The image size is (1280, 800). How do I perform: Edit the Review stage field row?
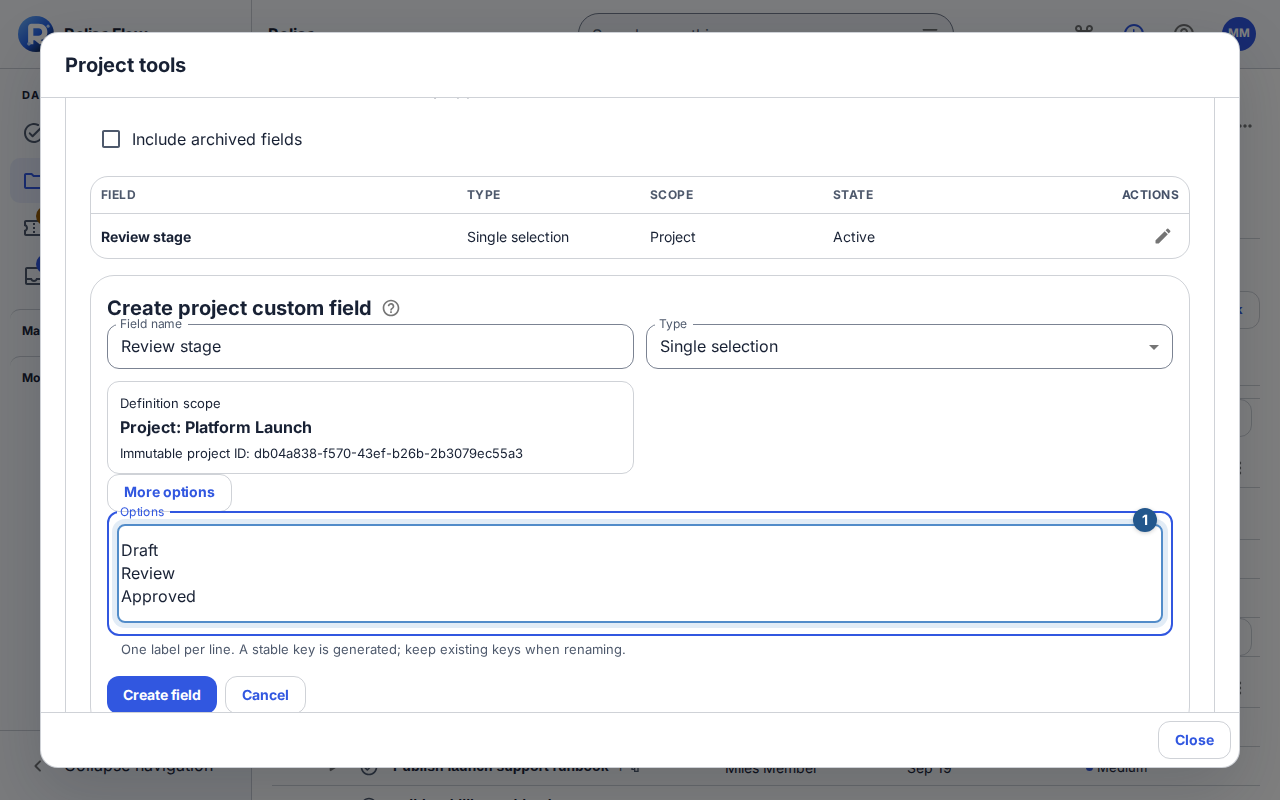[1162, 236]
